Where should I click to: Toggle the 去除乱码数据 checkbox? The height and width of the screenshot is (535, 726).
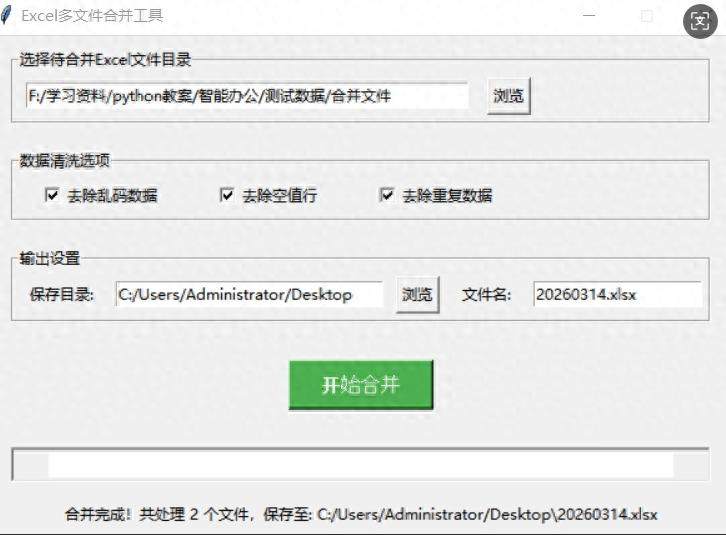click(52, 195)
